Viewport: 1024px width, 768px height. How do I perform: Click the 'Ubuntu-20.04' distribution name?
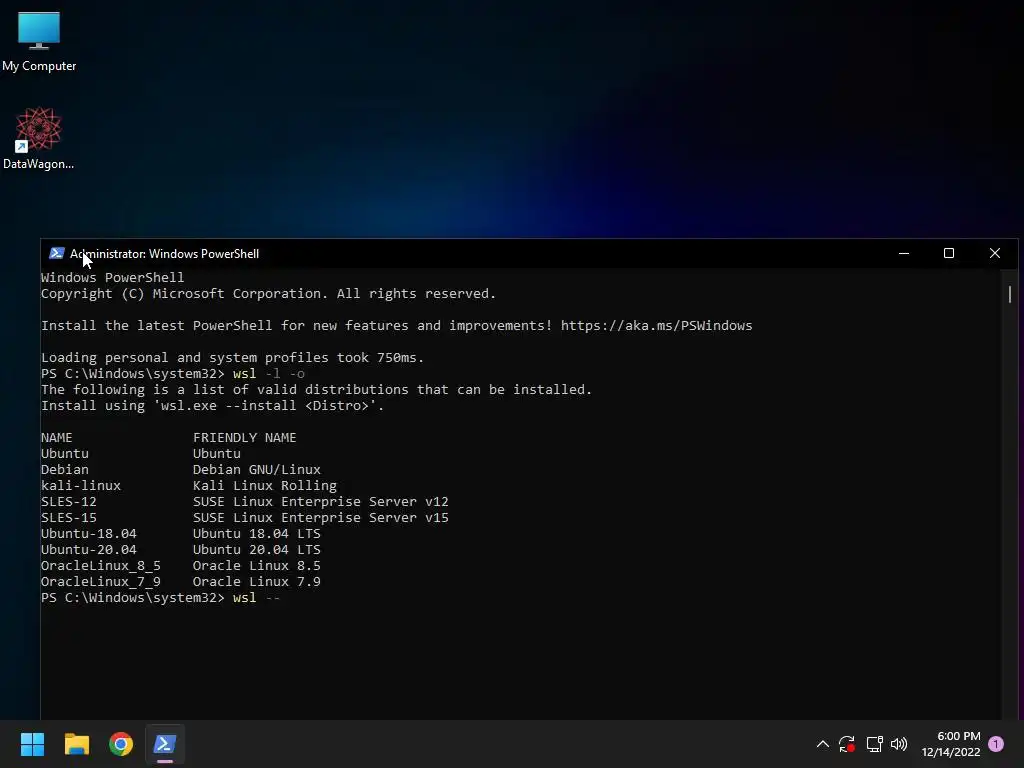(89, 549)
